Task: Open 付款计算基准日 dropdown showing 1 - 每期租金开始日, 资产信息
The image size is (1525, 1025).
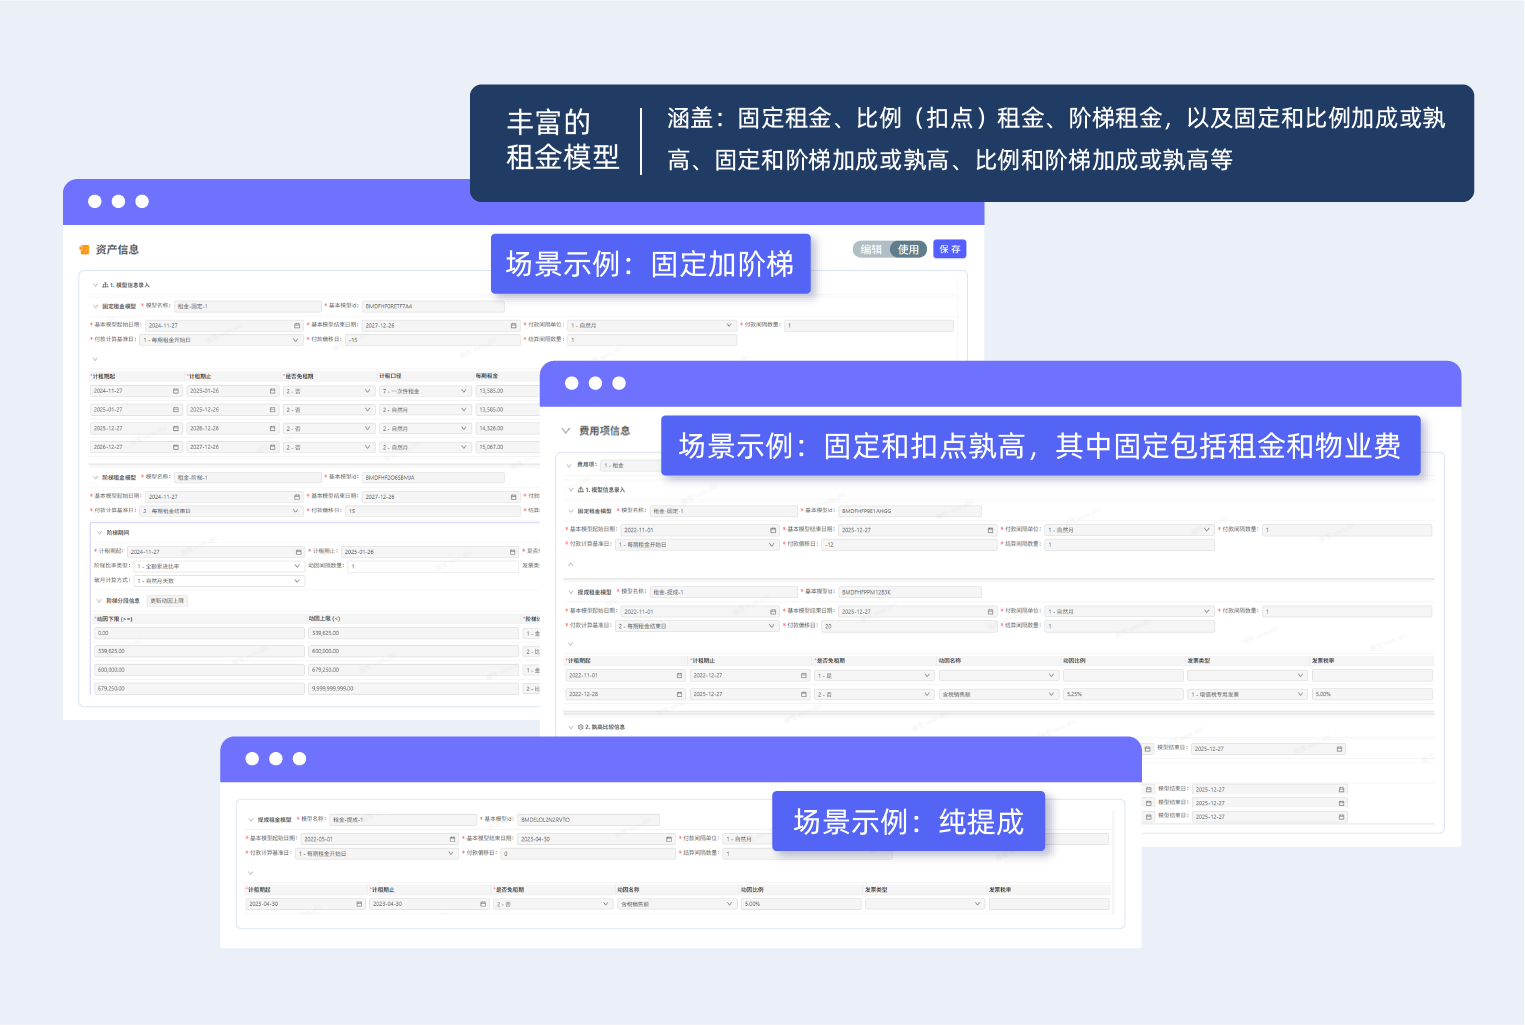Action: [x=220, y=340]
